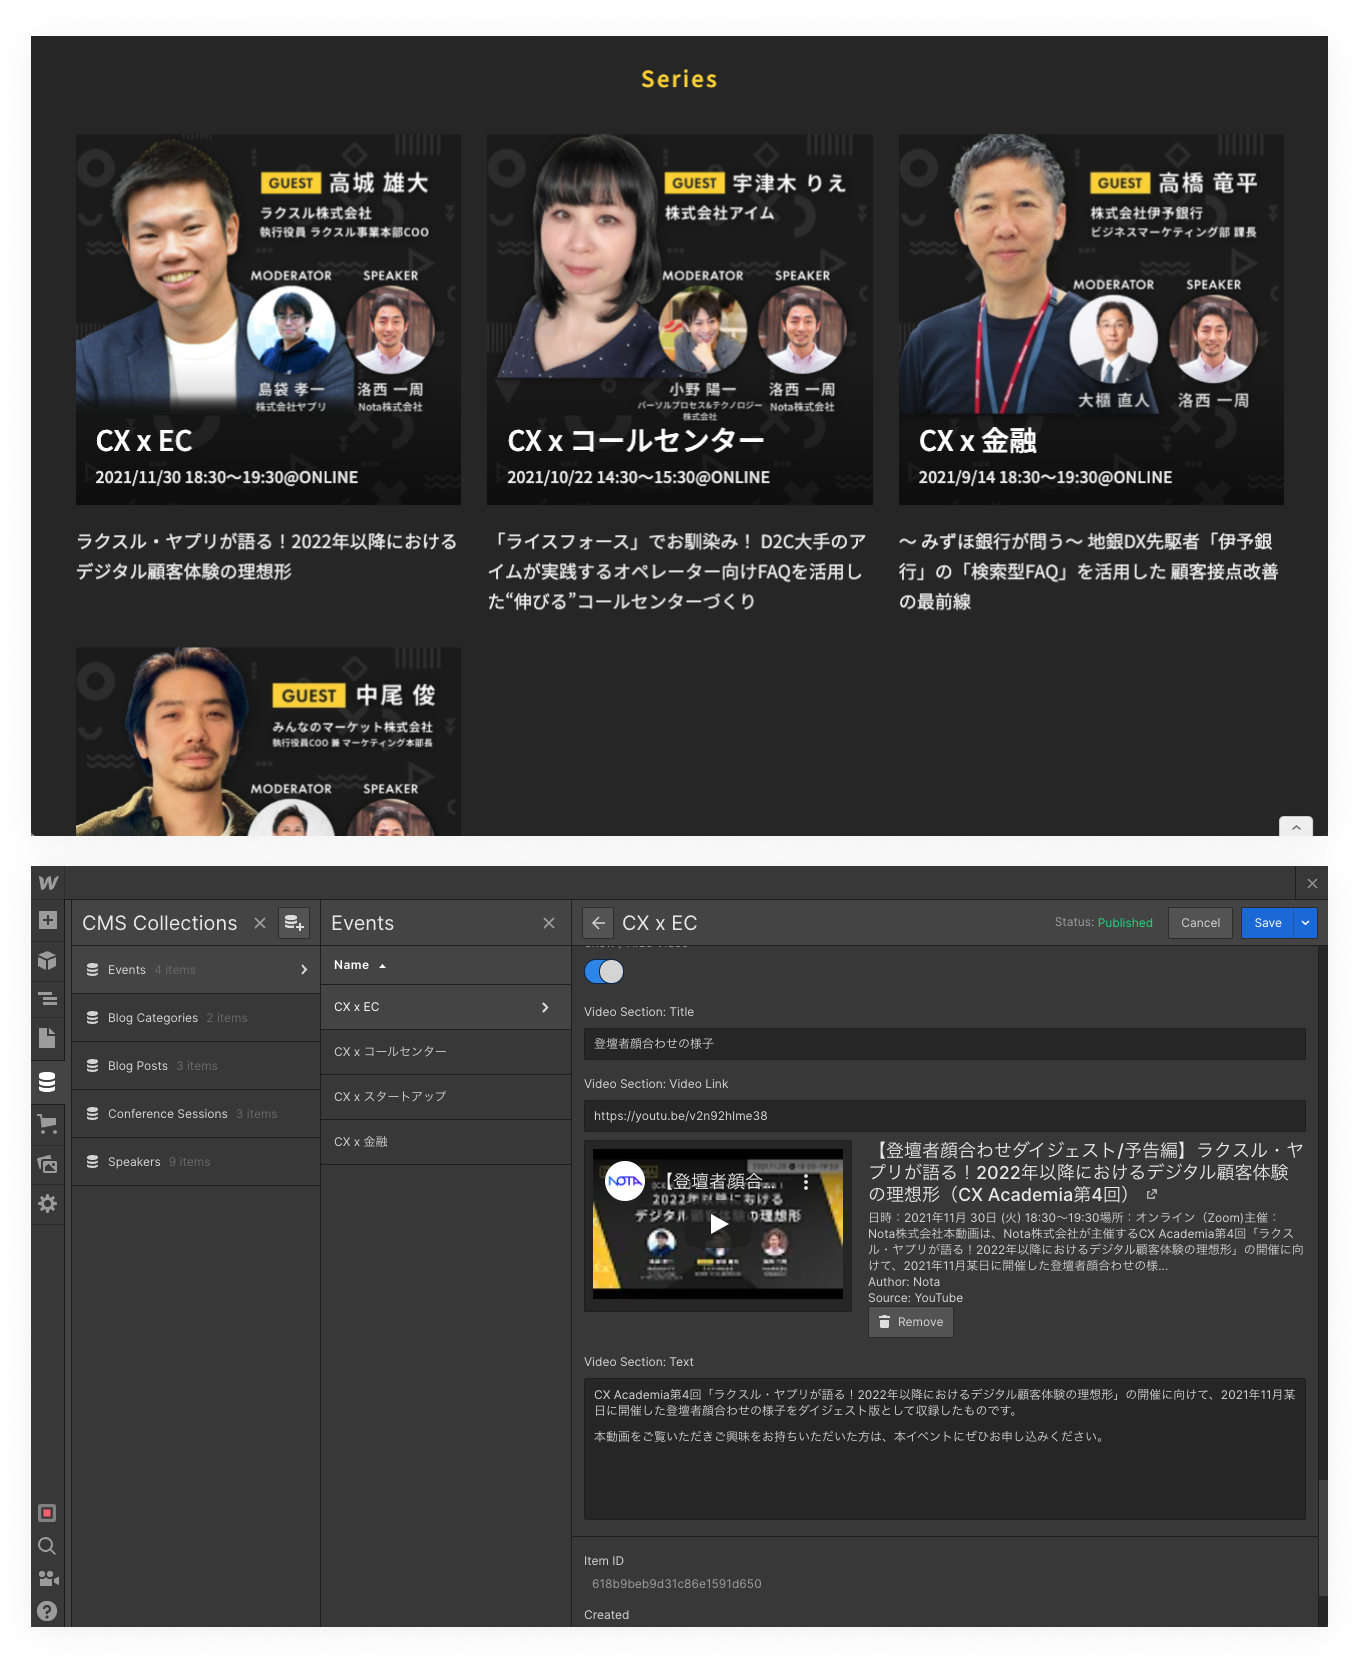The image size is (1359, 1663).
Task: Click the Save button
Action: (1268, 923)
